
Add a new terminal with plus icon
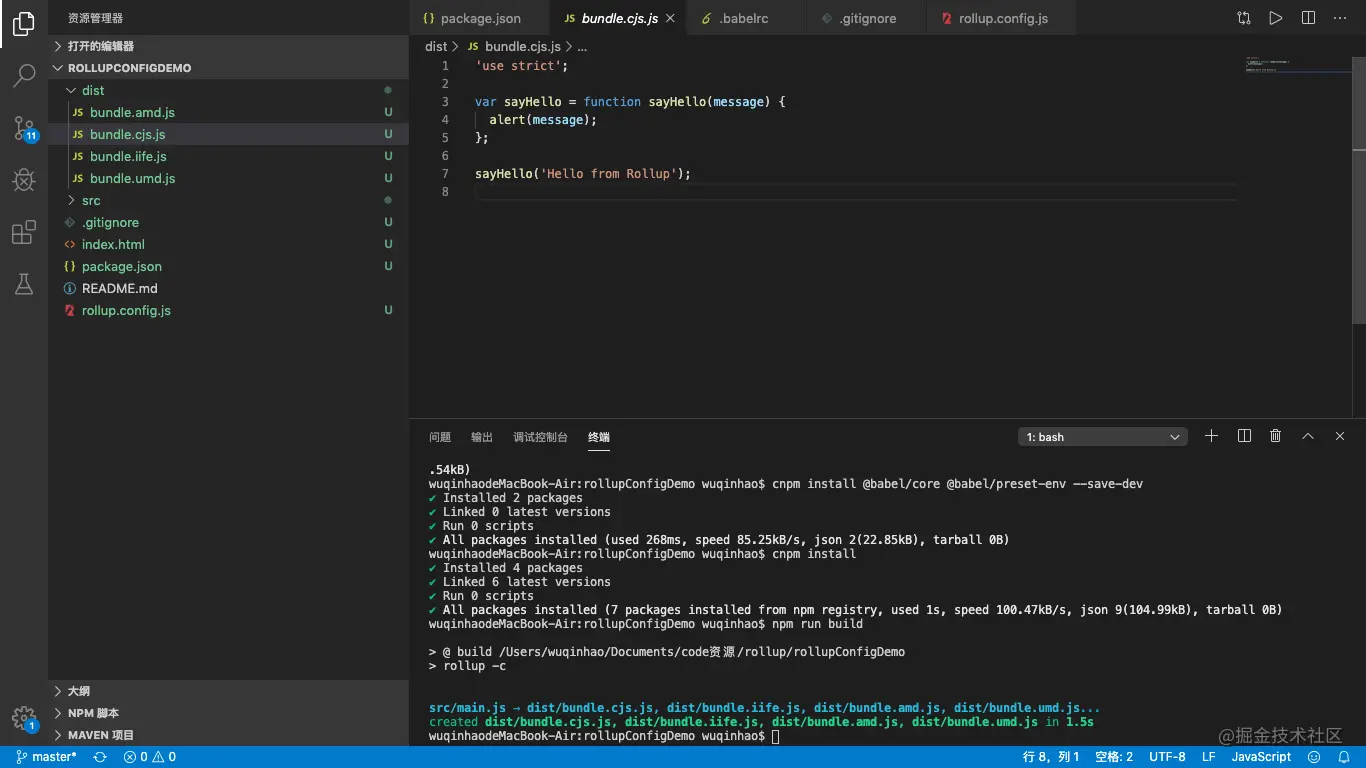(x=1211, y=436)
